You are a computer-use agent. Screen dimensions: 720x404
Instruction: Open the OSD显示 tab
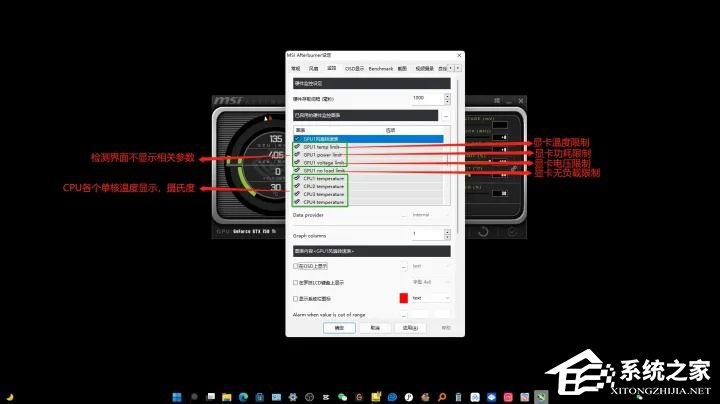(354, 68)
